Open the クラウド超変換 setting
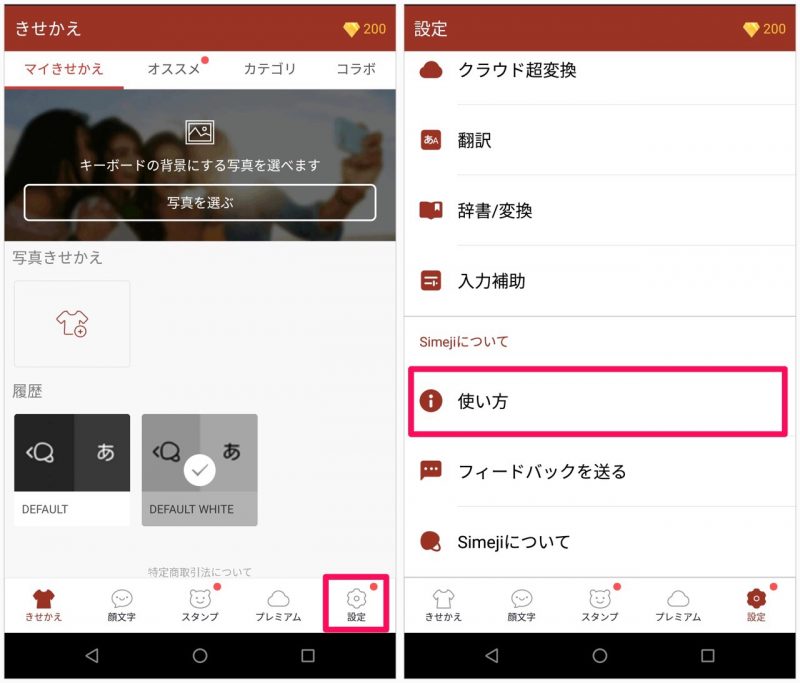Screen dimensions: 800x683 click(600, 70)
